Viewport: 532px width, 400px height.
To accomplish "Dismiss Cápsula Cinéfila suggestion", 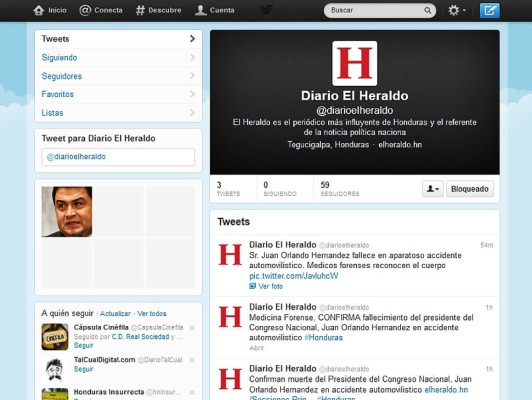I will 192,328.
